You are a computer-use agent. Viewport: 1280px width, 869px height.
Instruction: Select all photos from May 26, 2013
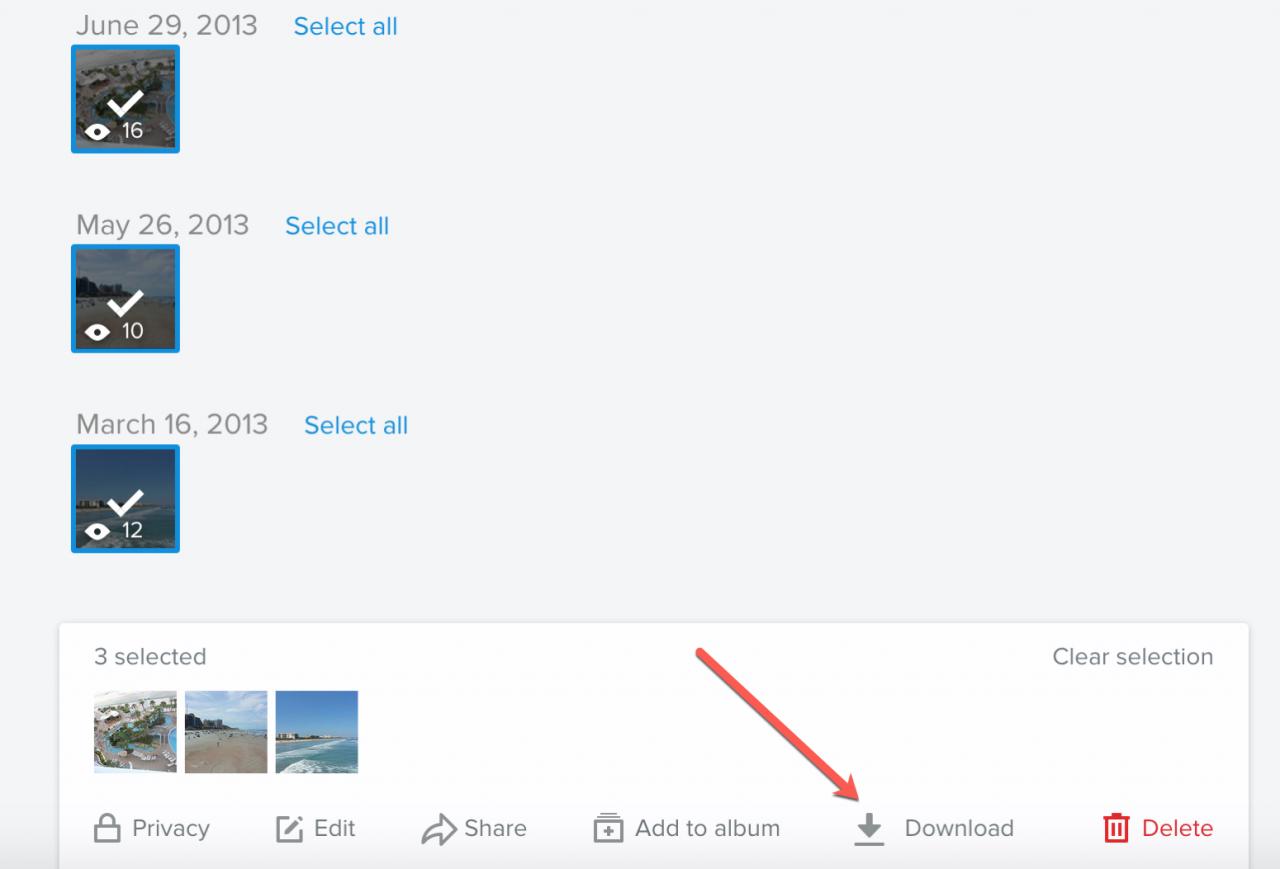(x=337, y=226)
